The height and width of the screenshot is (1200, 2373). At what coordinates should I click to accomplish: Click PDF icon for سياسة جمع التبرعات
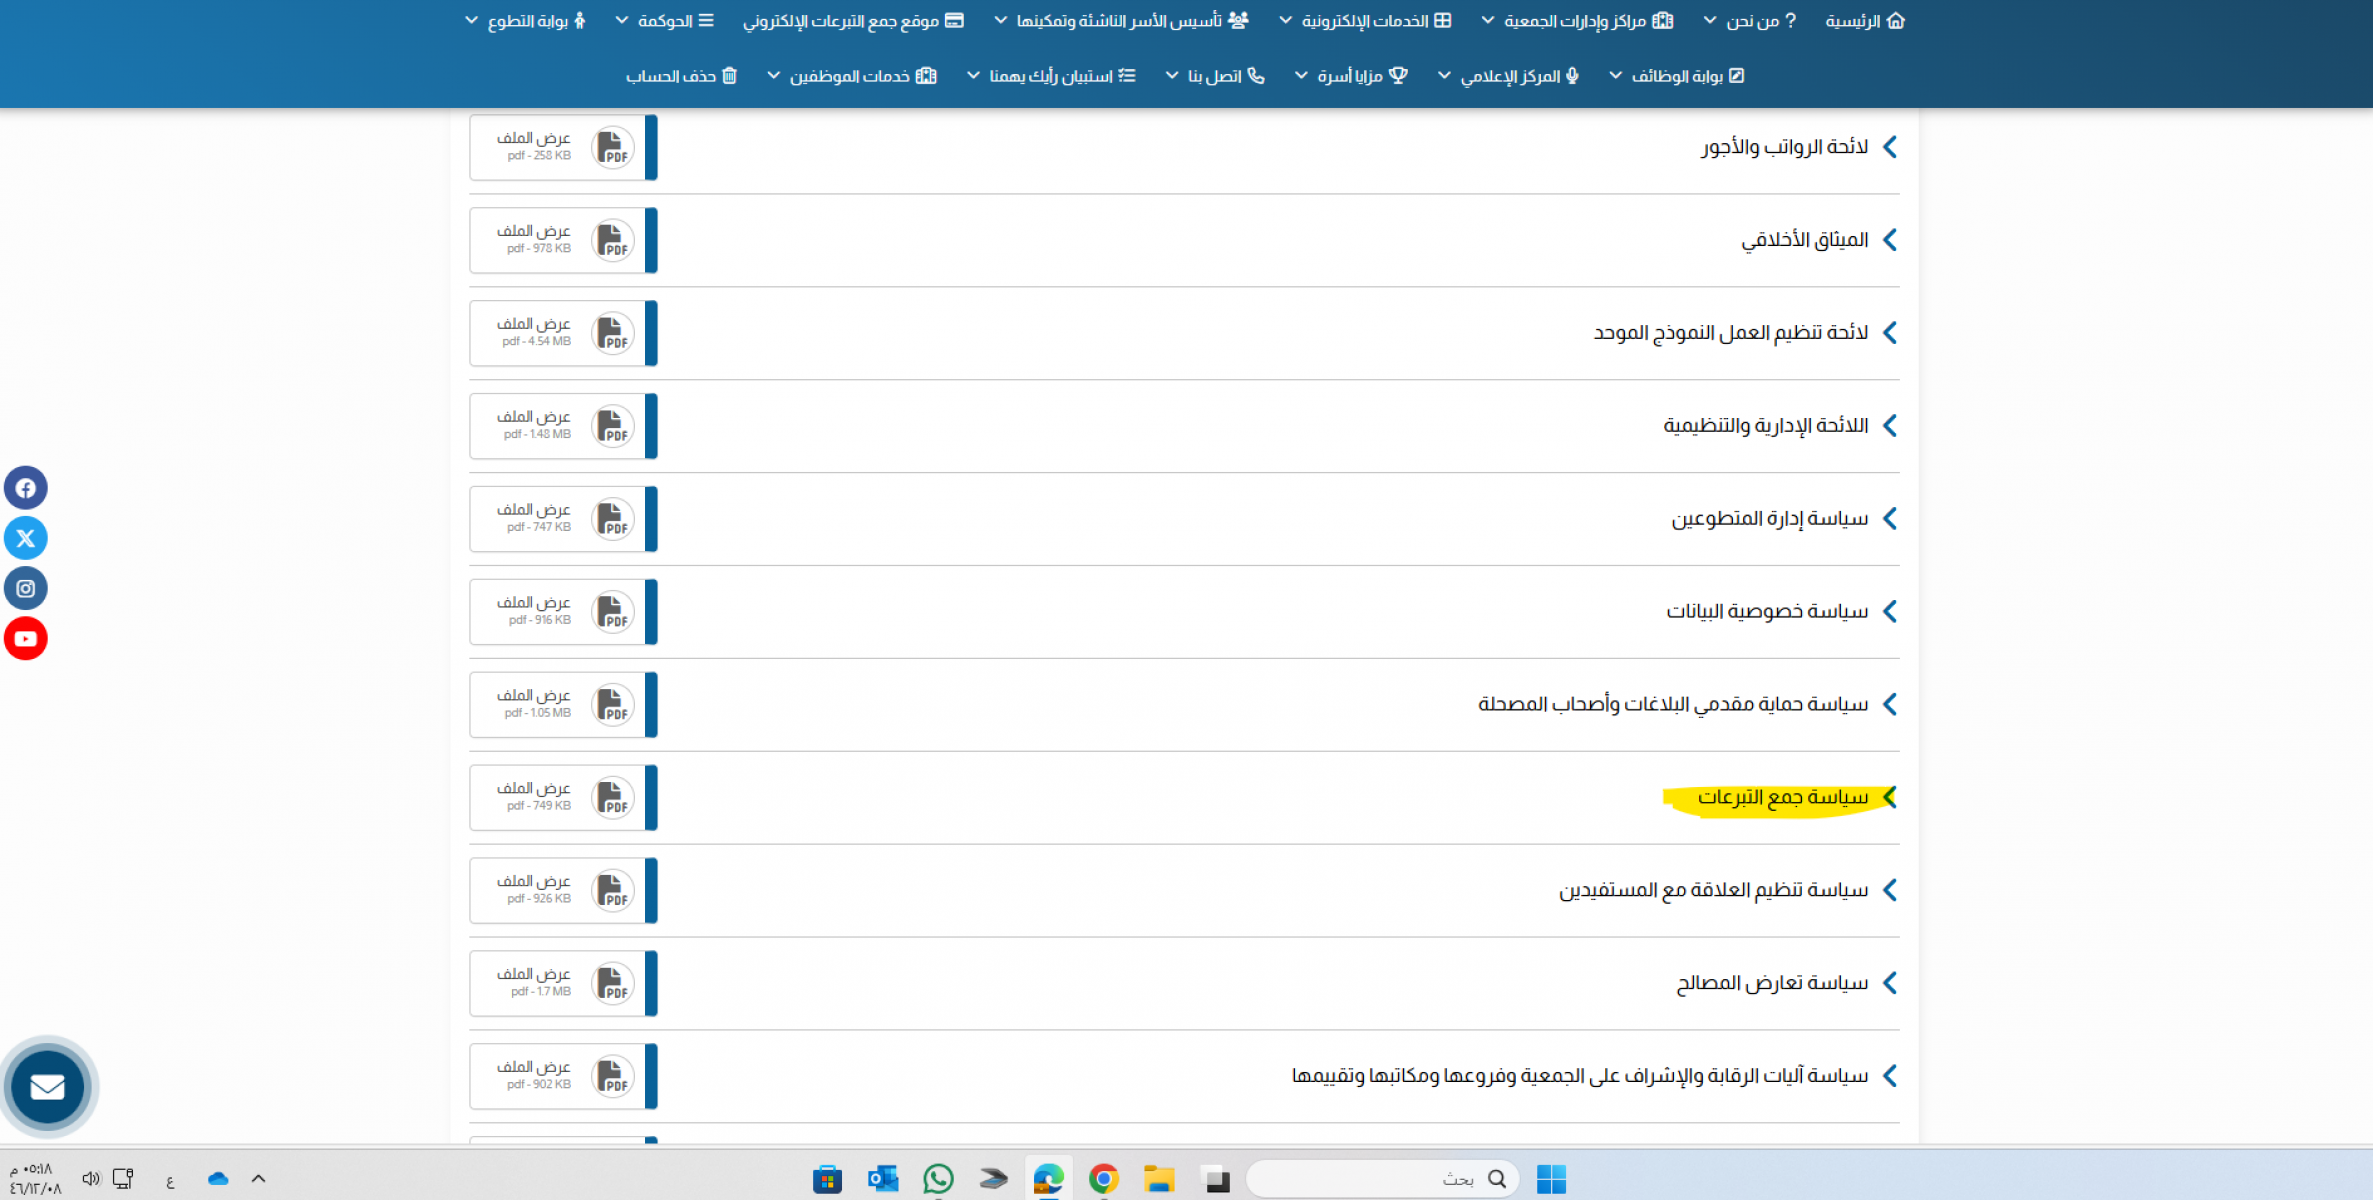pos(612,797)
